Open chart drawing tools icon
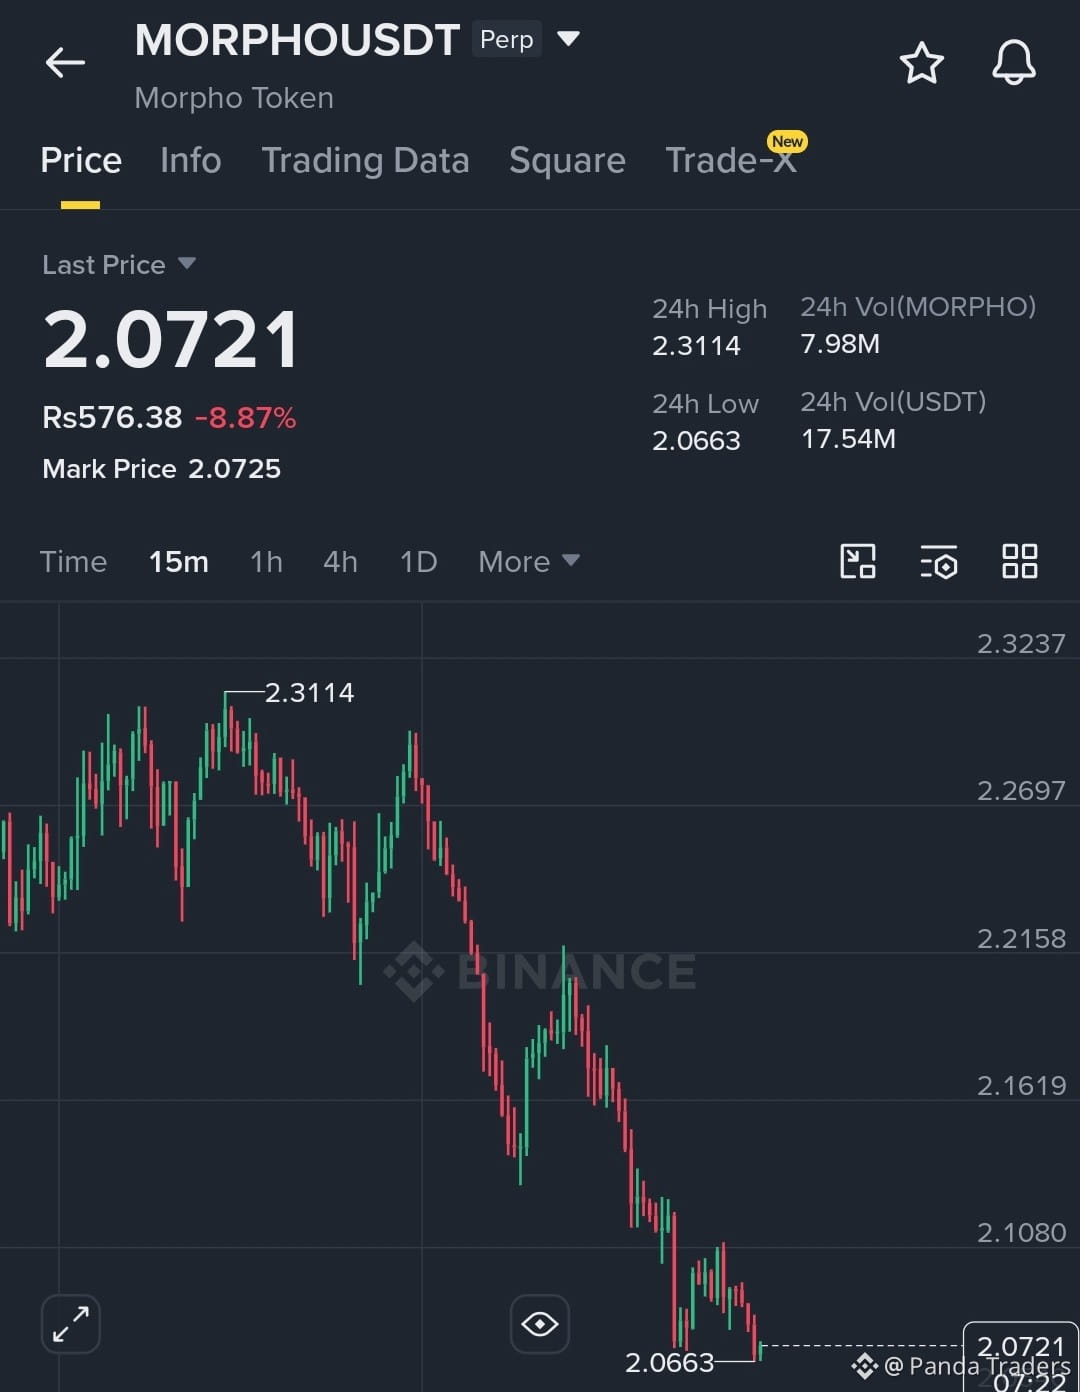Viewport: 1080px width, 1392px height. [x=858, y=562]
